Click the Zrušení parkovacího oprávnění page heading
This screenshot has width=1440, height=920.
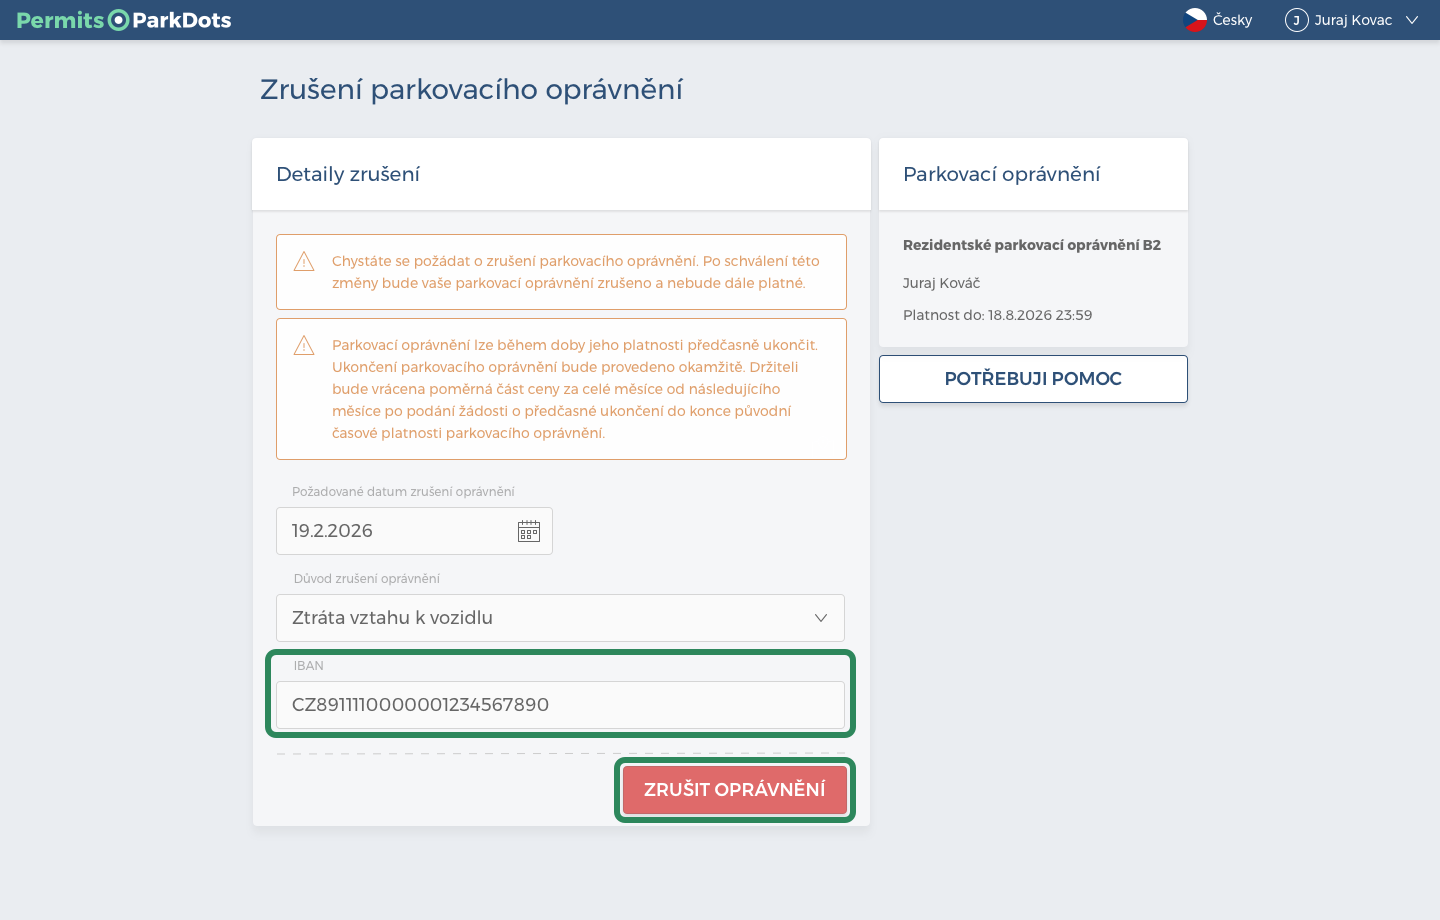[x=471, y=90]
